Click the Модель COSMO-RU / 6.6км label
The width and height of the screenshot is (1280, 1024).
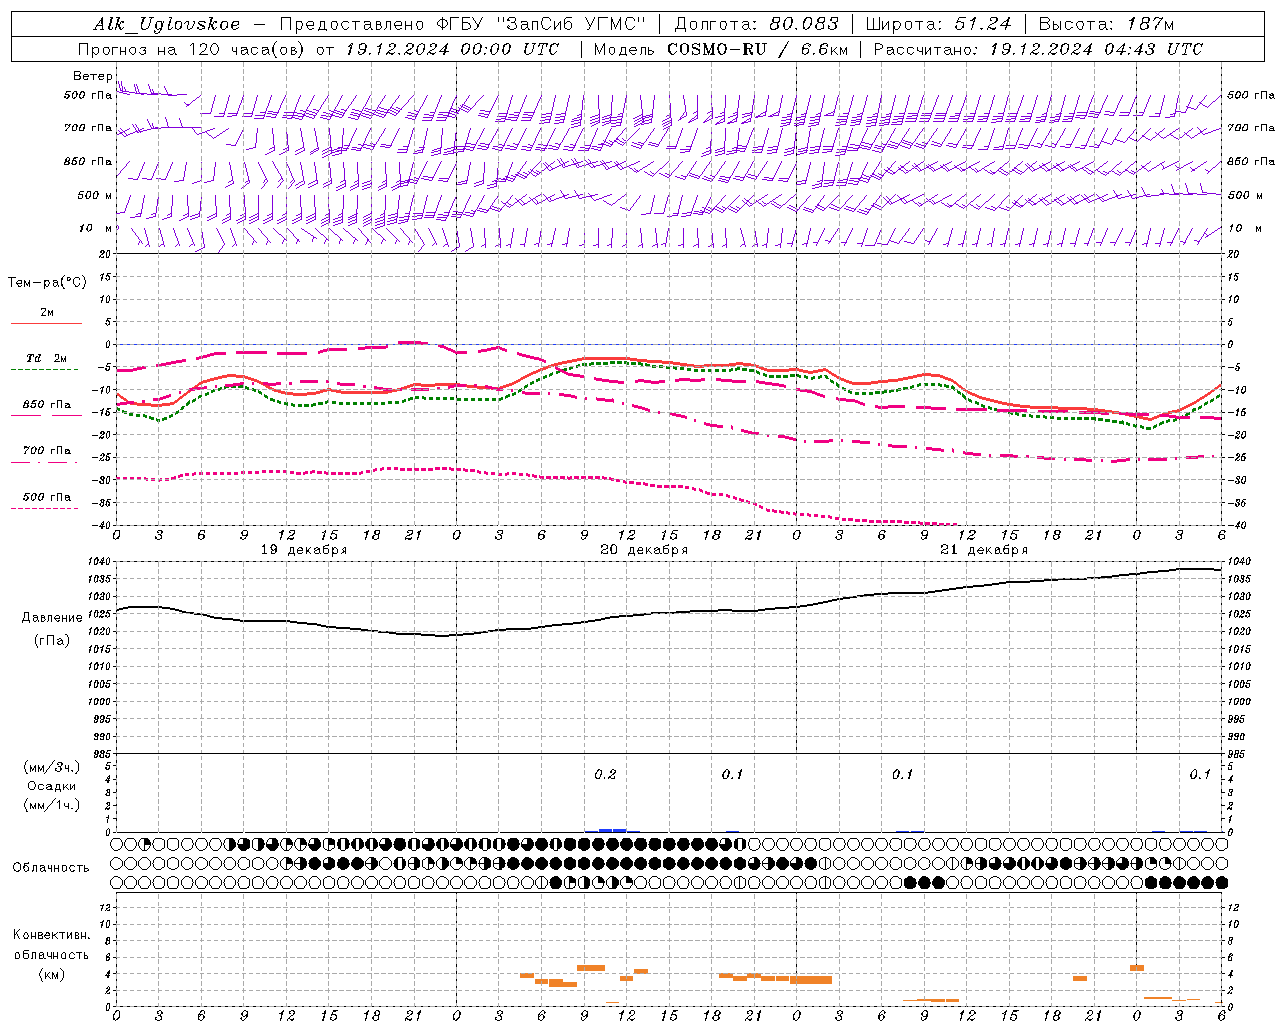[x=721, y=49]
